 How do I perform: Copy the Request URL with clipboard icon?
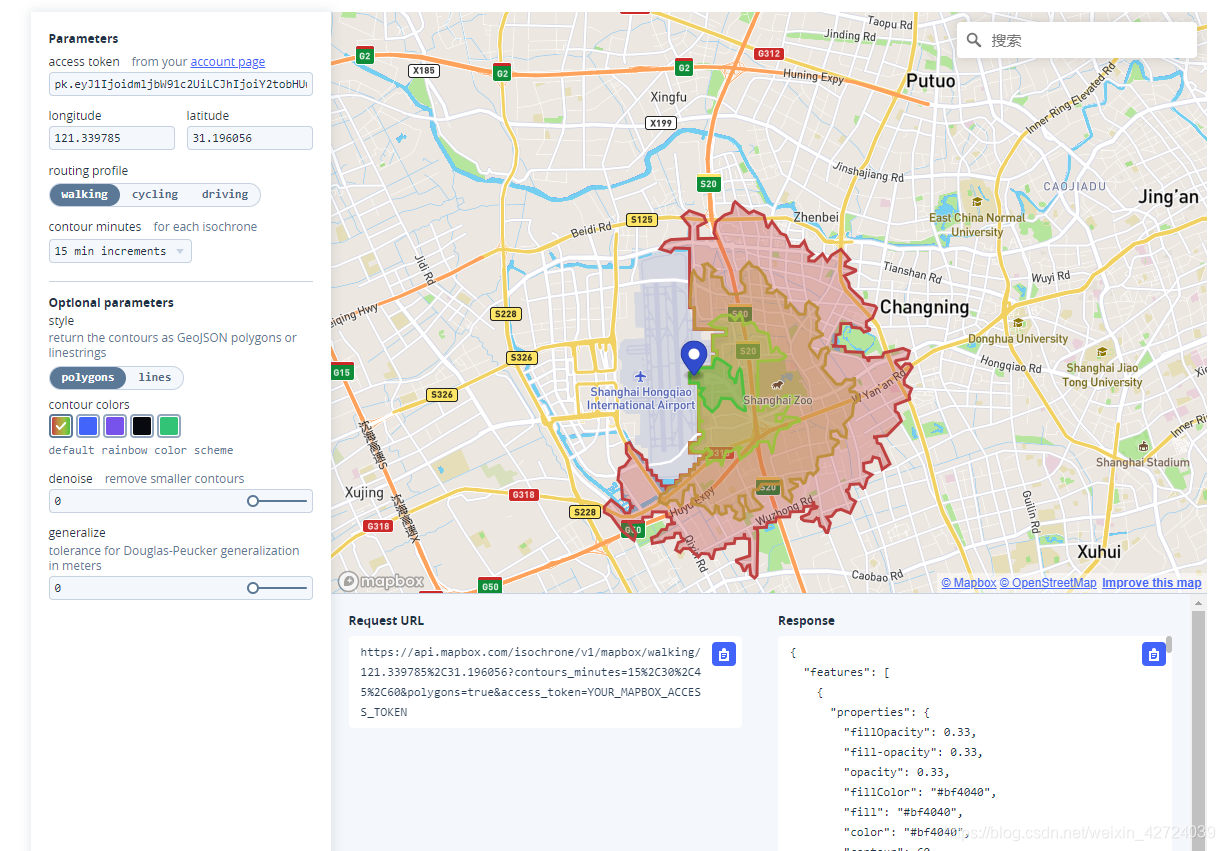725,654
